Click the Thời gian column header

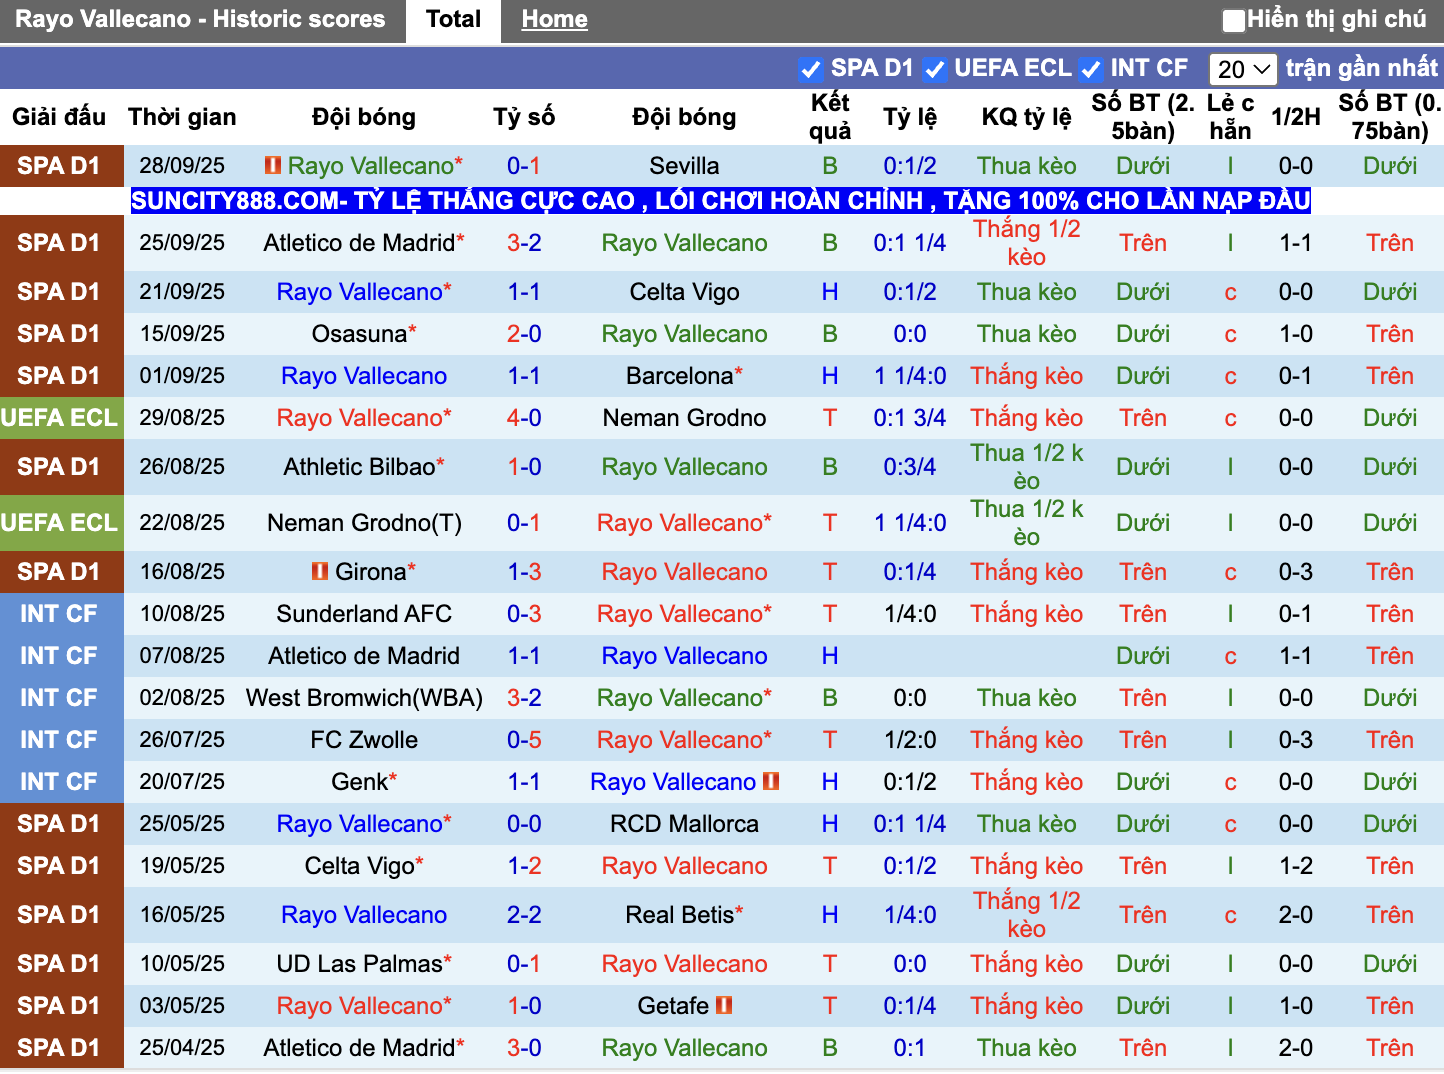click(x=182, y=117)
